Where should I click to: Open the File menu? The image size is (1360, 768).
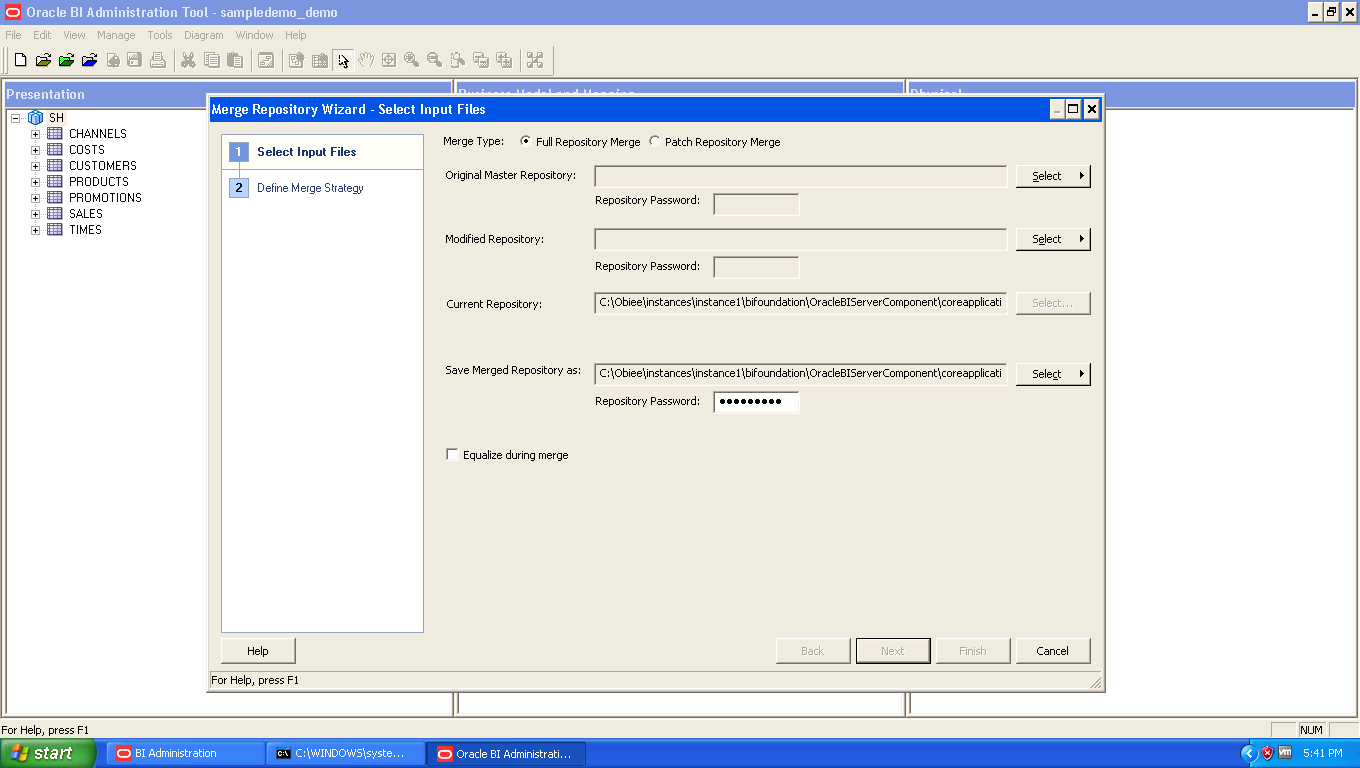(14, 35)
